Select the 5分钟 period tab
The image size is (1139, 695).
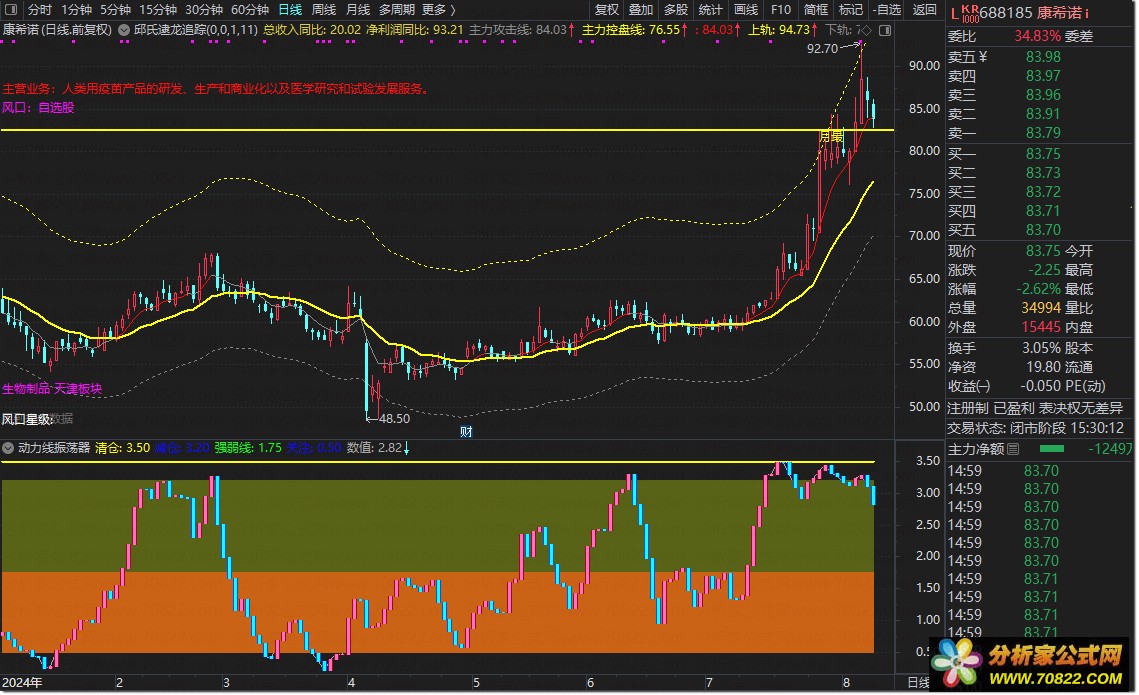[x=115, y=9]
